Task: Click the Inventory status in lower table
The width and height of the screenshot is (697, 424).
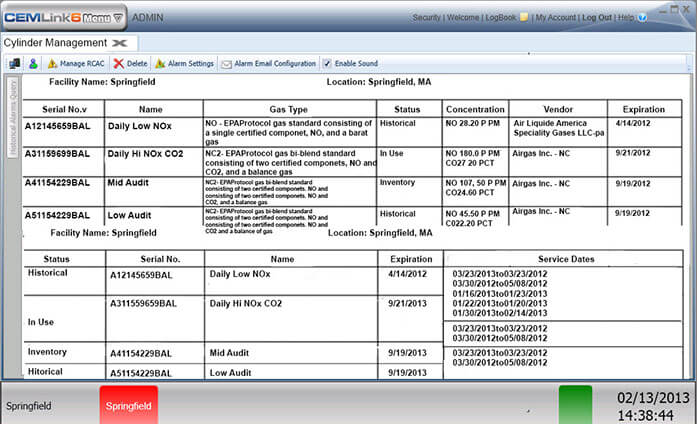Action: (47, 352)
